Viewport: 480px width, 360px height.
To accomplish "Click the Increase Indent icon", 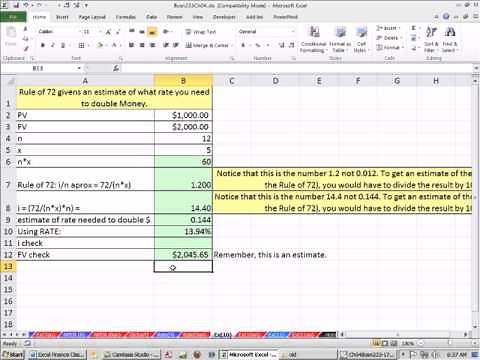I will pyautogui.click(x=176, y=45).
